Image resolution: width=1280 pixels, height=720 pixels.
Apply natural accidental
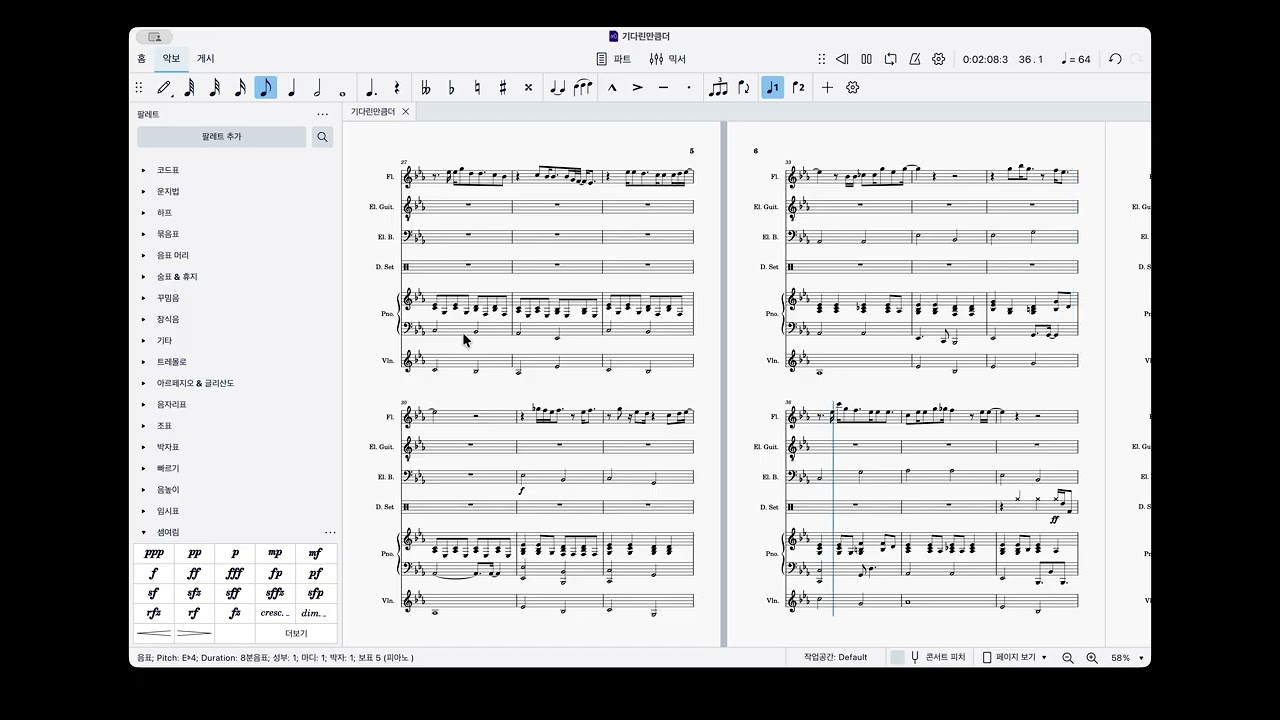pyautogui.click(x=477, y=88)
